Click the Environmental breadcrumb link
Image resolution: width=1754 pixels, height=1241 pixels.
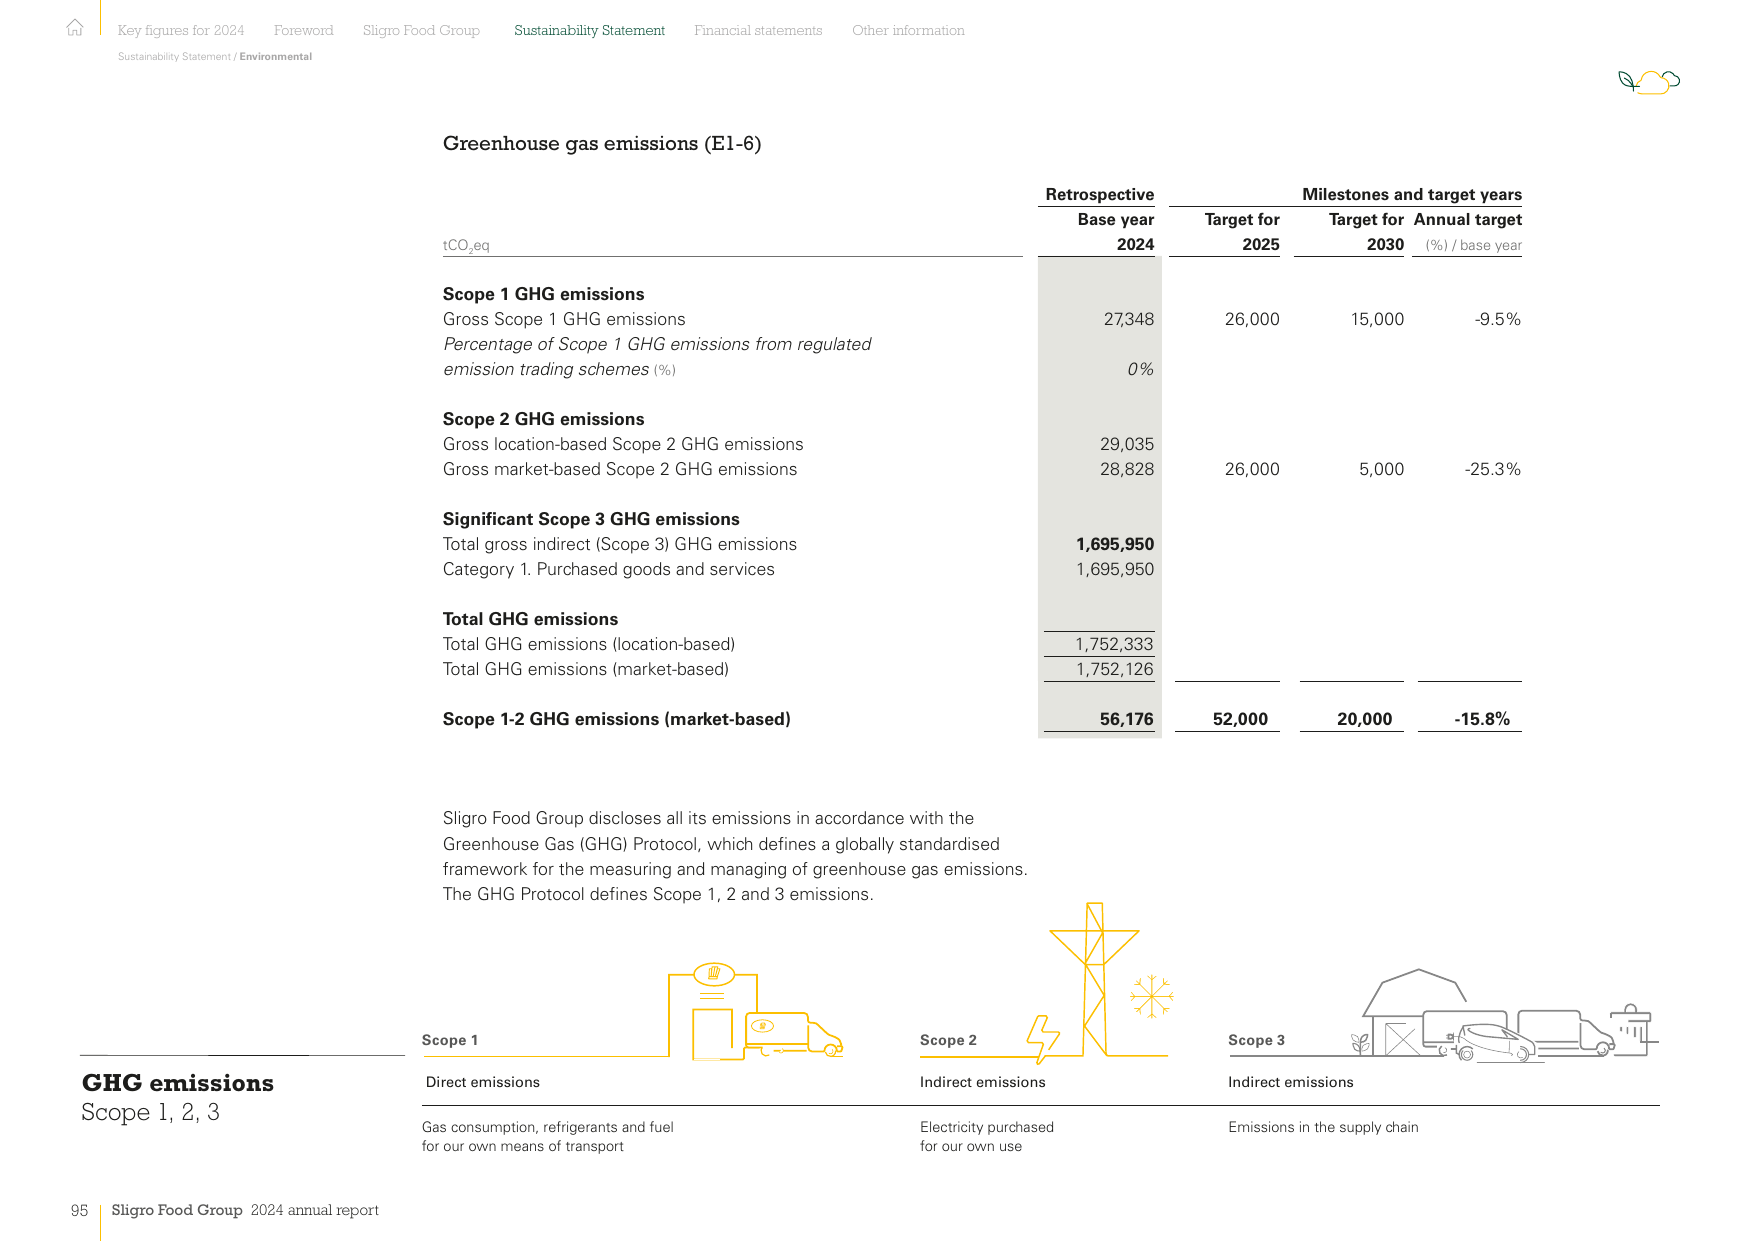tap(276, 57)
